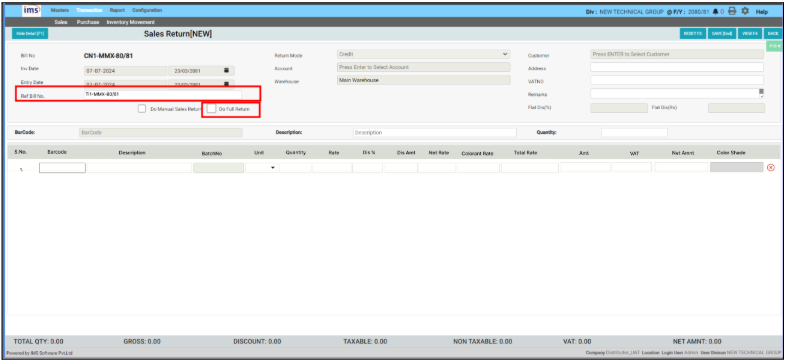Click the VATNO input field
The width and height of the screenshot is (786, 361).
[x=677, y=80]
